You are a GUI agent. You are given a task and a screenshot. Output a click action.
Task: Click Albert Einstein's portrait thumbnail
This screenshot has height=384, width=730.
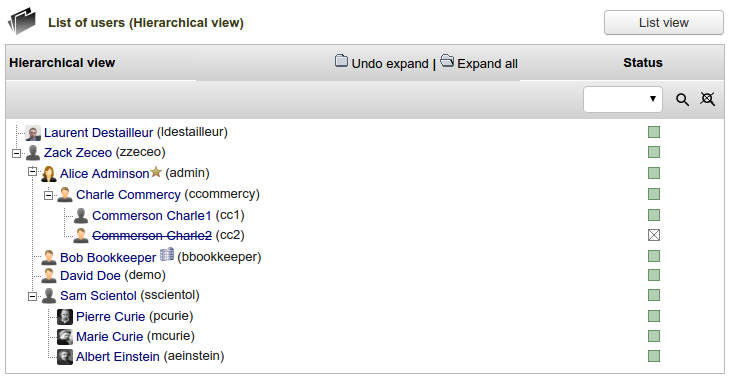pos(65,357)
